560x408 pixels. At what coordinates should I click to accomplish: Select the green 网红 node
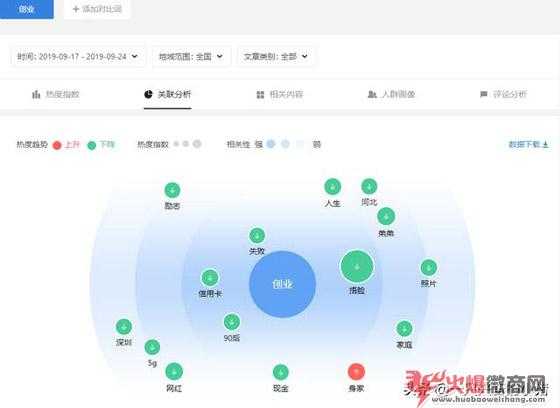coord(174,372)
